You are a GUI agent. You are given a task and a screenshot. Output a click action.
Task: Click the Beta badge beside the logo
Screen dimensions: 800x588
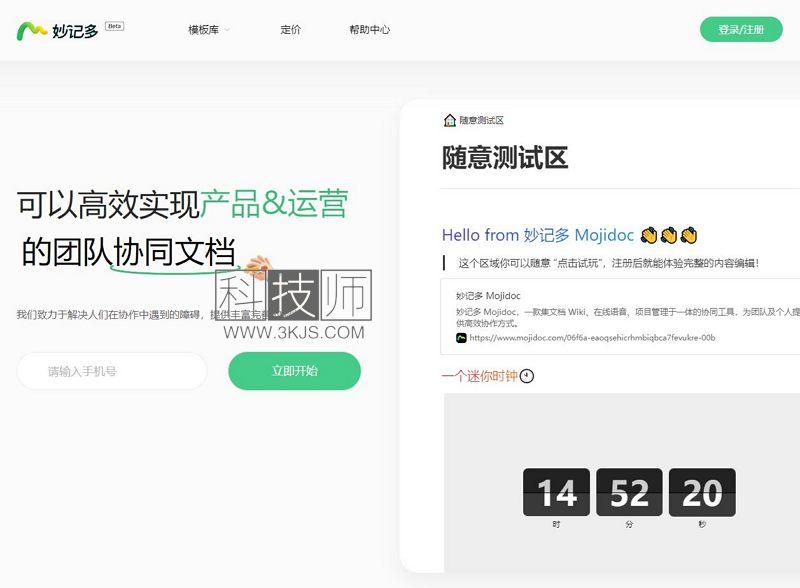(x=115, y=26)
